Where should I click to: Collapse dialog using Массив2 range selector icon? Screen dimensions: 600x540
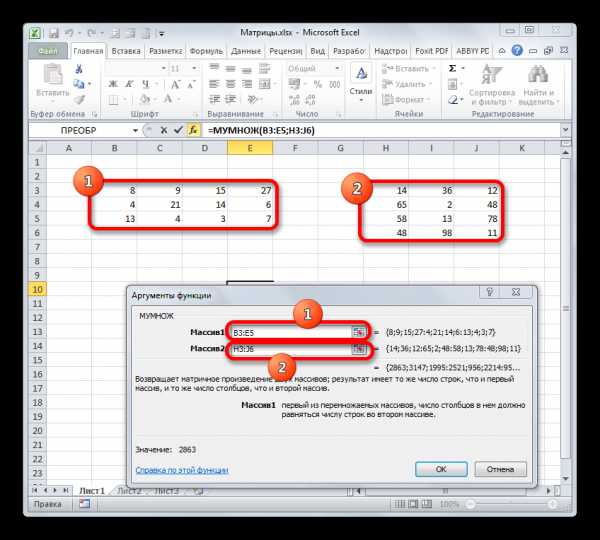[x=357, y=349]
